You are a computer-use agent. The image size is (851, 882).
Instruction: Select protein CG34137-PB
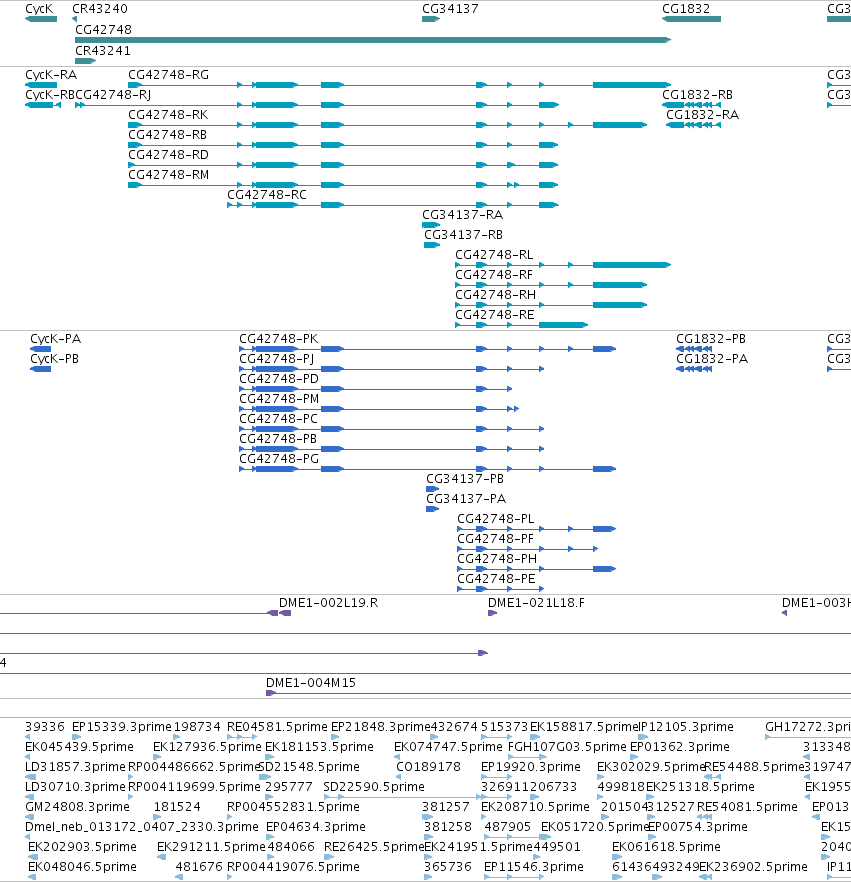(465, 479)
